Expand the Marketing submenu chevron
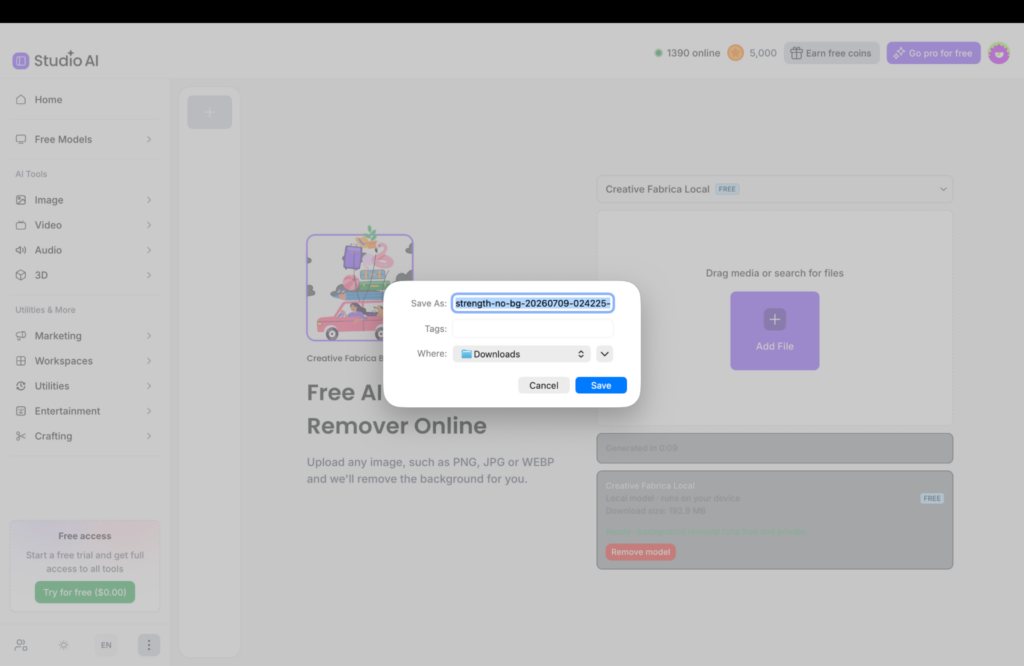 coord(149,336)
